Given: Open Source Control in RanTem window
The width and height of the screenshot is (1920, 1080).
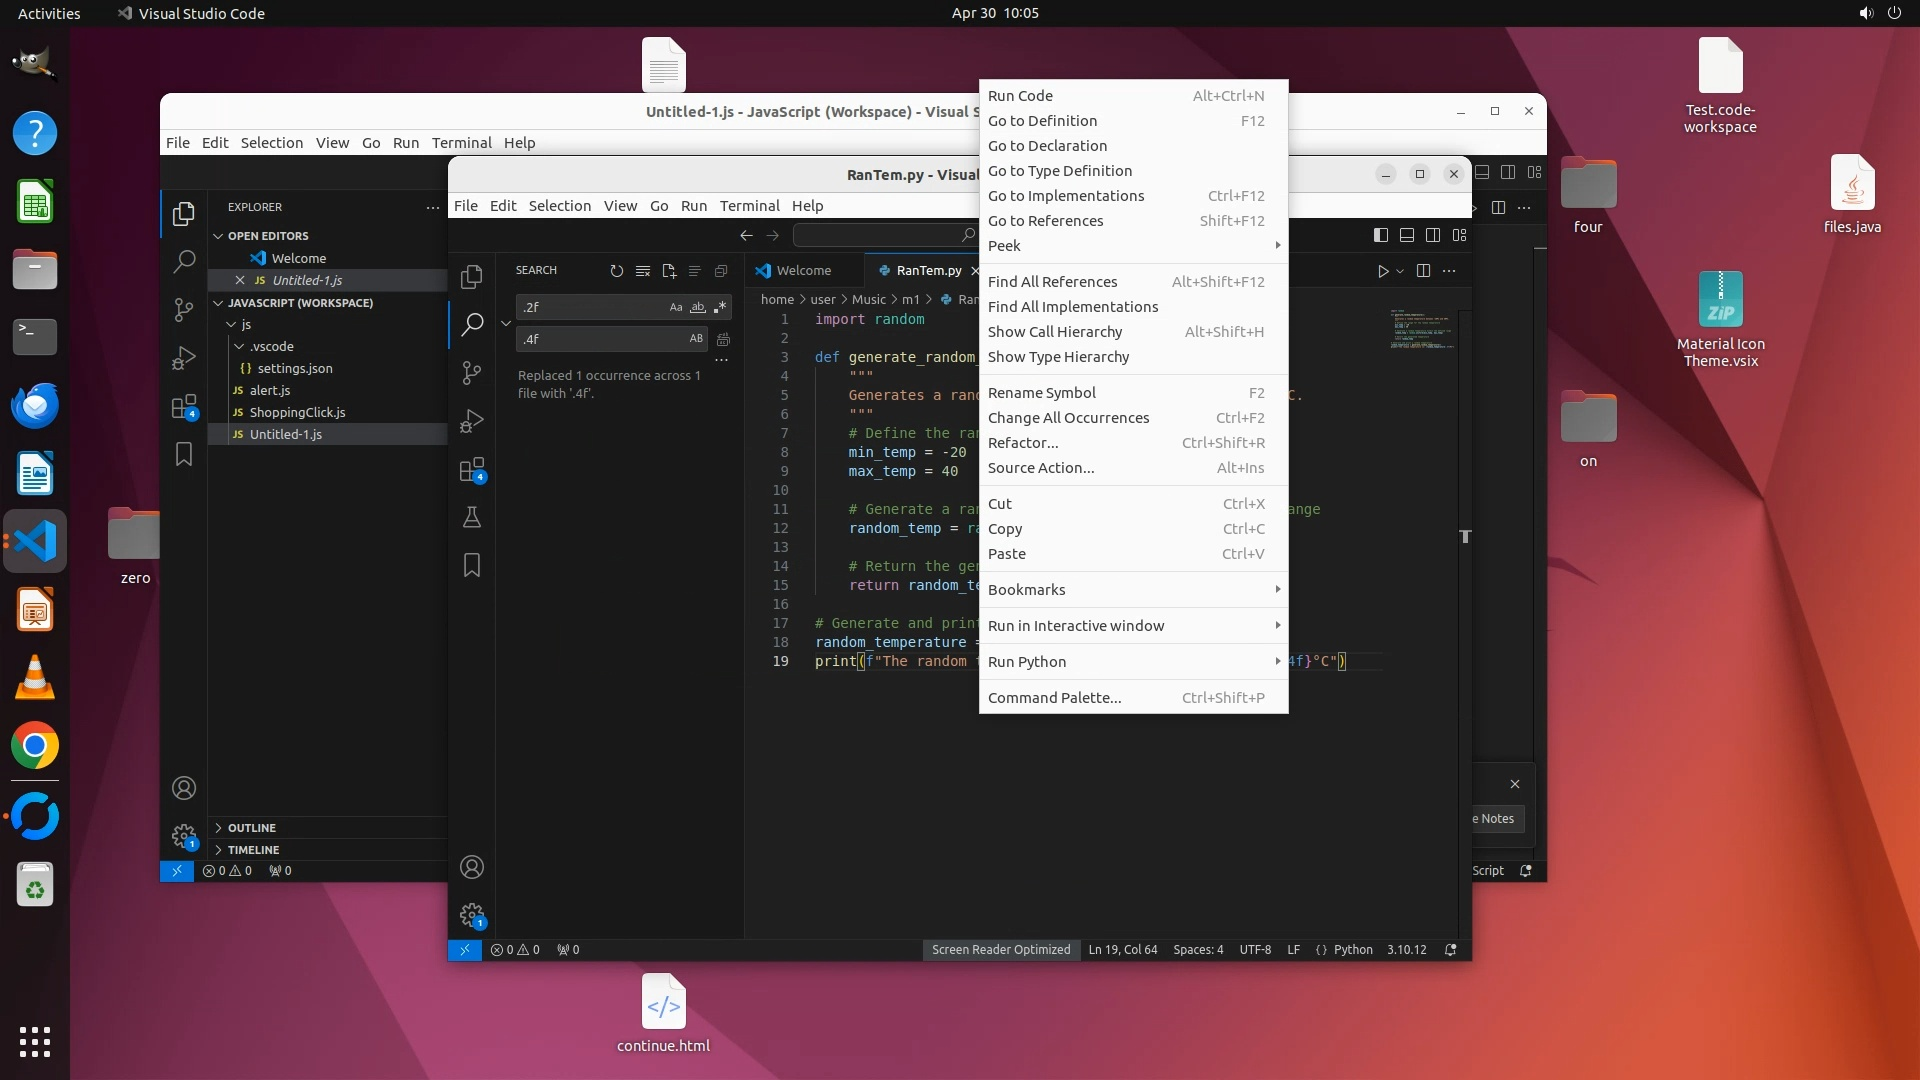Looking at the screenshot, I should [472, 373].
